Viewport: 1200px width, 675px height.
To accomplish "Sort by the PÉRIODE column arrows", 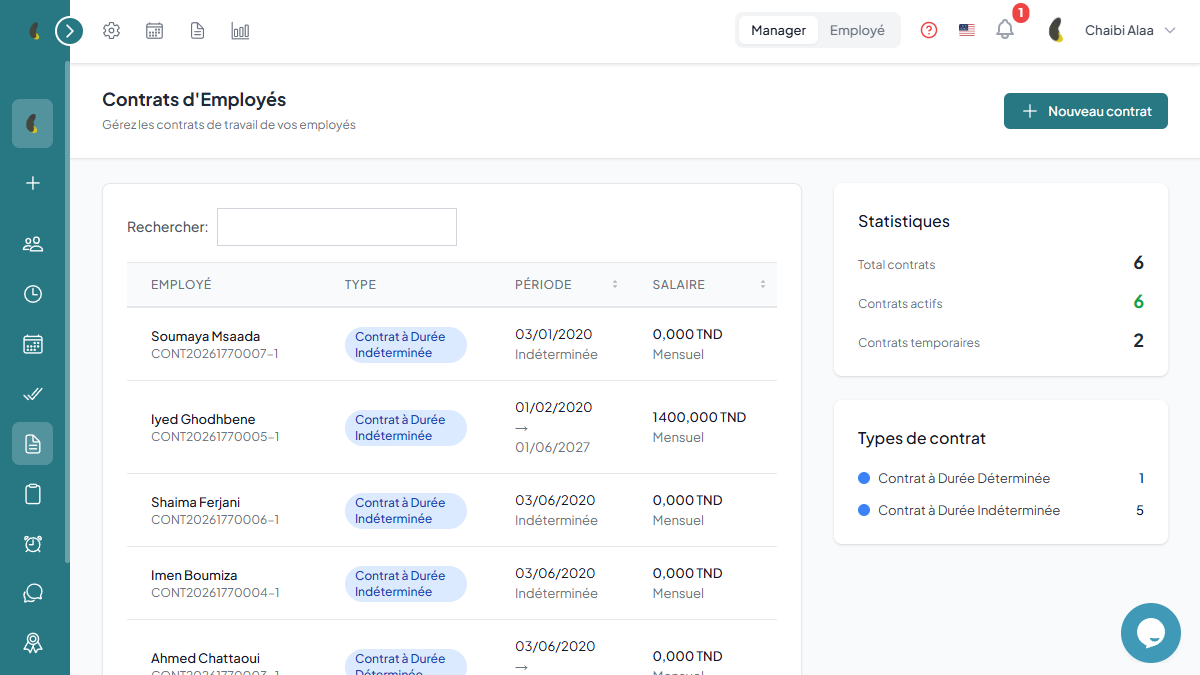I will (615, 285).
